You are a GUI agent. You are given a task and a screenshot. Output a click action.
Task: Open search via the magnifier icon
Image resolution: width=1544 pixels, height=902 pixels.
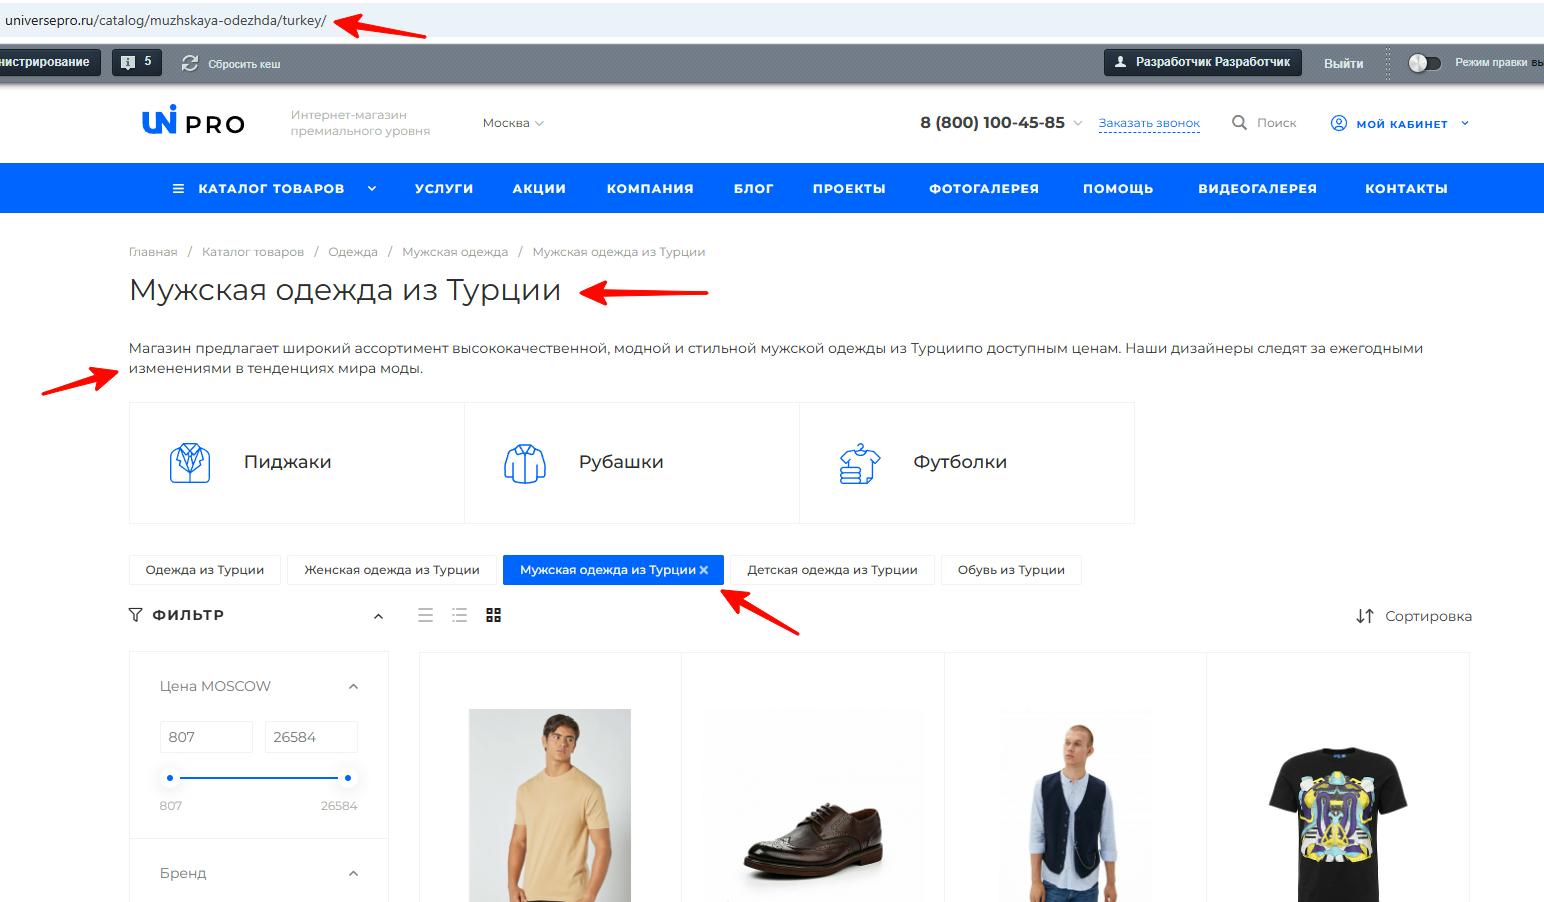(x=1240, y=122)
